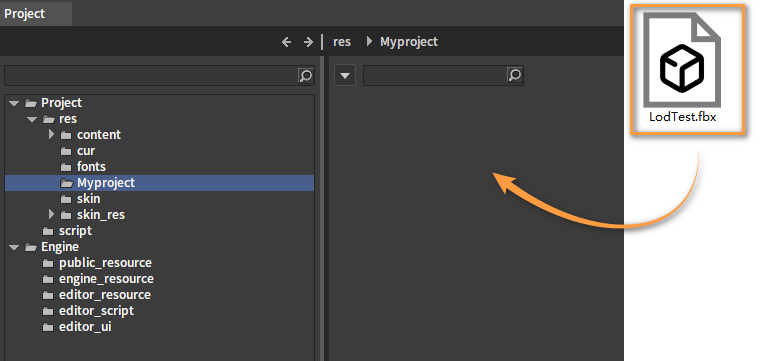Click the right panel search magnifier icon
This screenshot has width=770, height=361.
click(514, 75)
